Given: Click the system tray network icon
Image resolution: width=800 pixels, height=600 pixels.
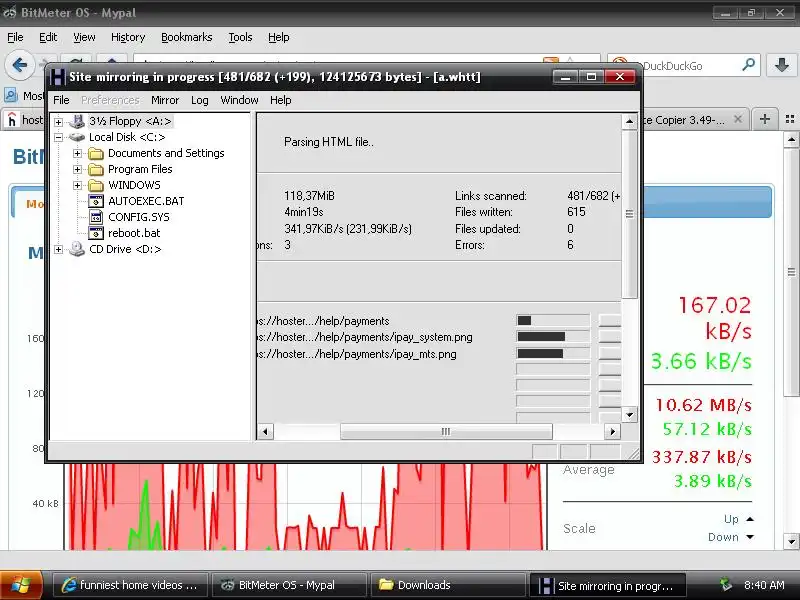Looking at the screenshot, I should click(726, 585).
